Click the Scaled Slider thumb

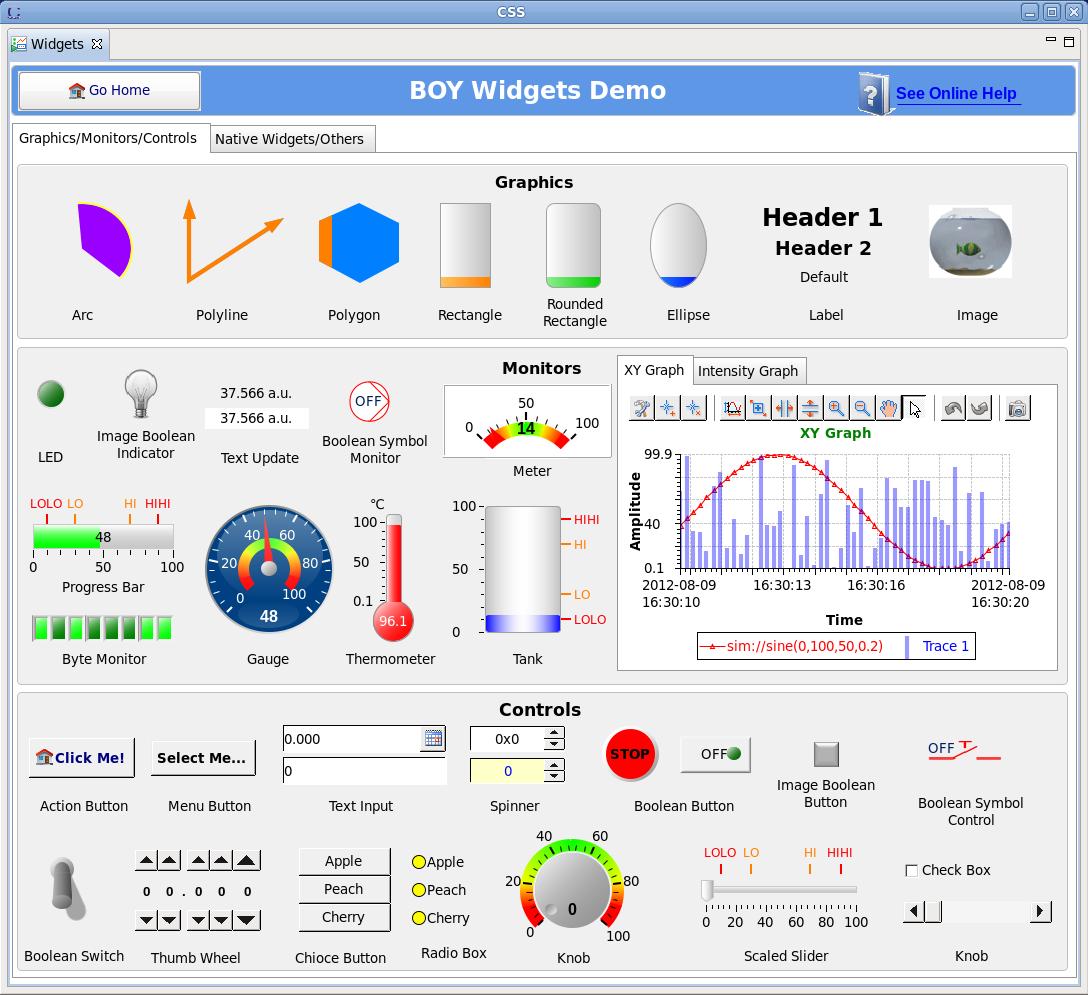[x=707, y=889]
